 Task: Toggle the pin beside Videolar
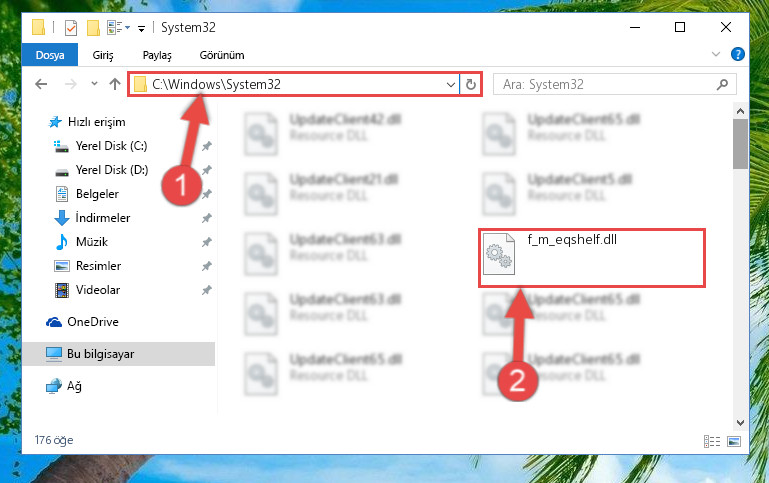[x=206, y=290]
